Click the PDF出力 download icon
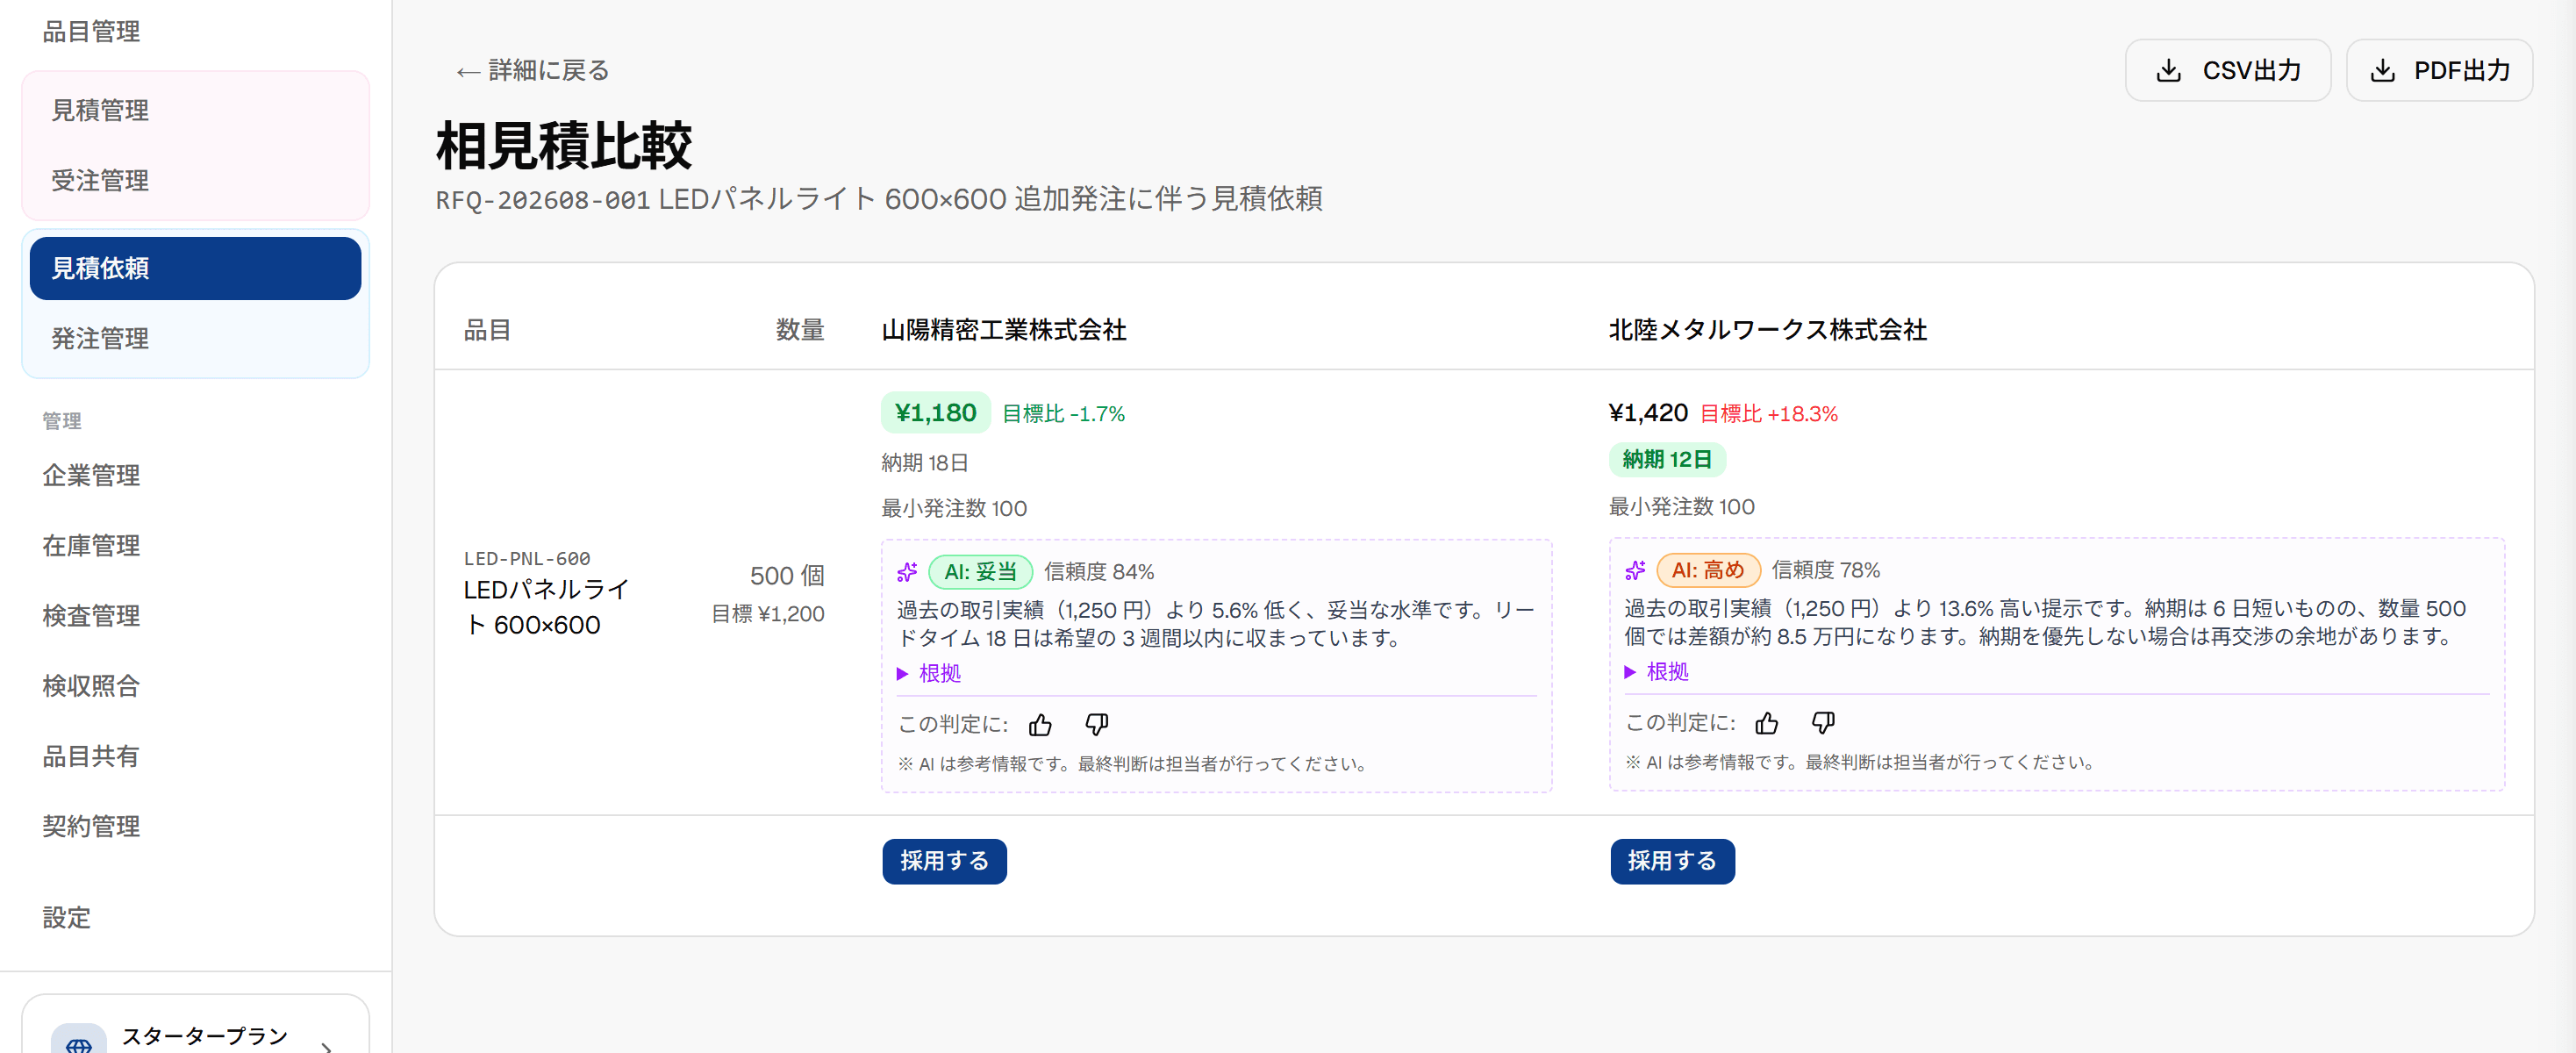Image resolution: width=2576 pixels, height=1053 pixels. (2382, 70)
